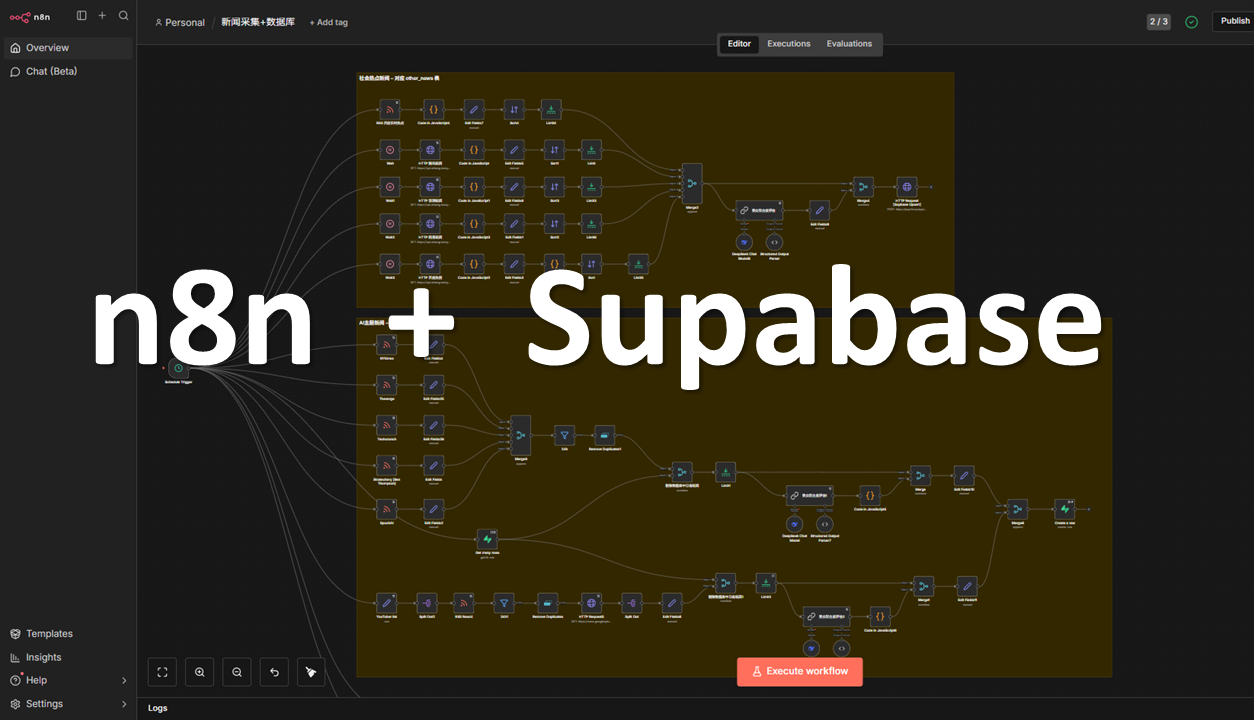Select the Schedule Trigger node

[x=178, y=368]
